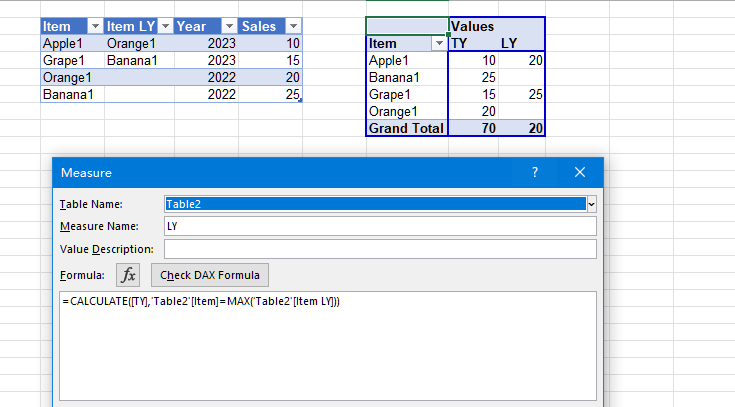Click the fx insert function icon
The width and height of the screenshot is (735, 407).
128,275
